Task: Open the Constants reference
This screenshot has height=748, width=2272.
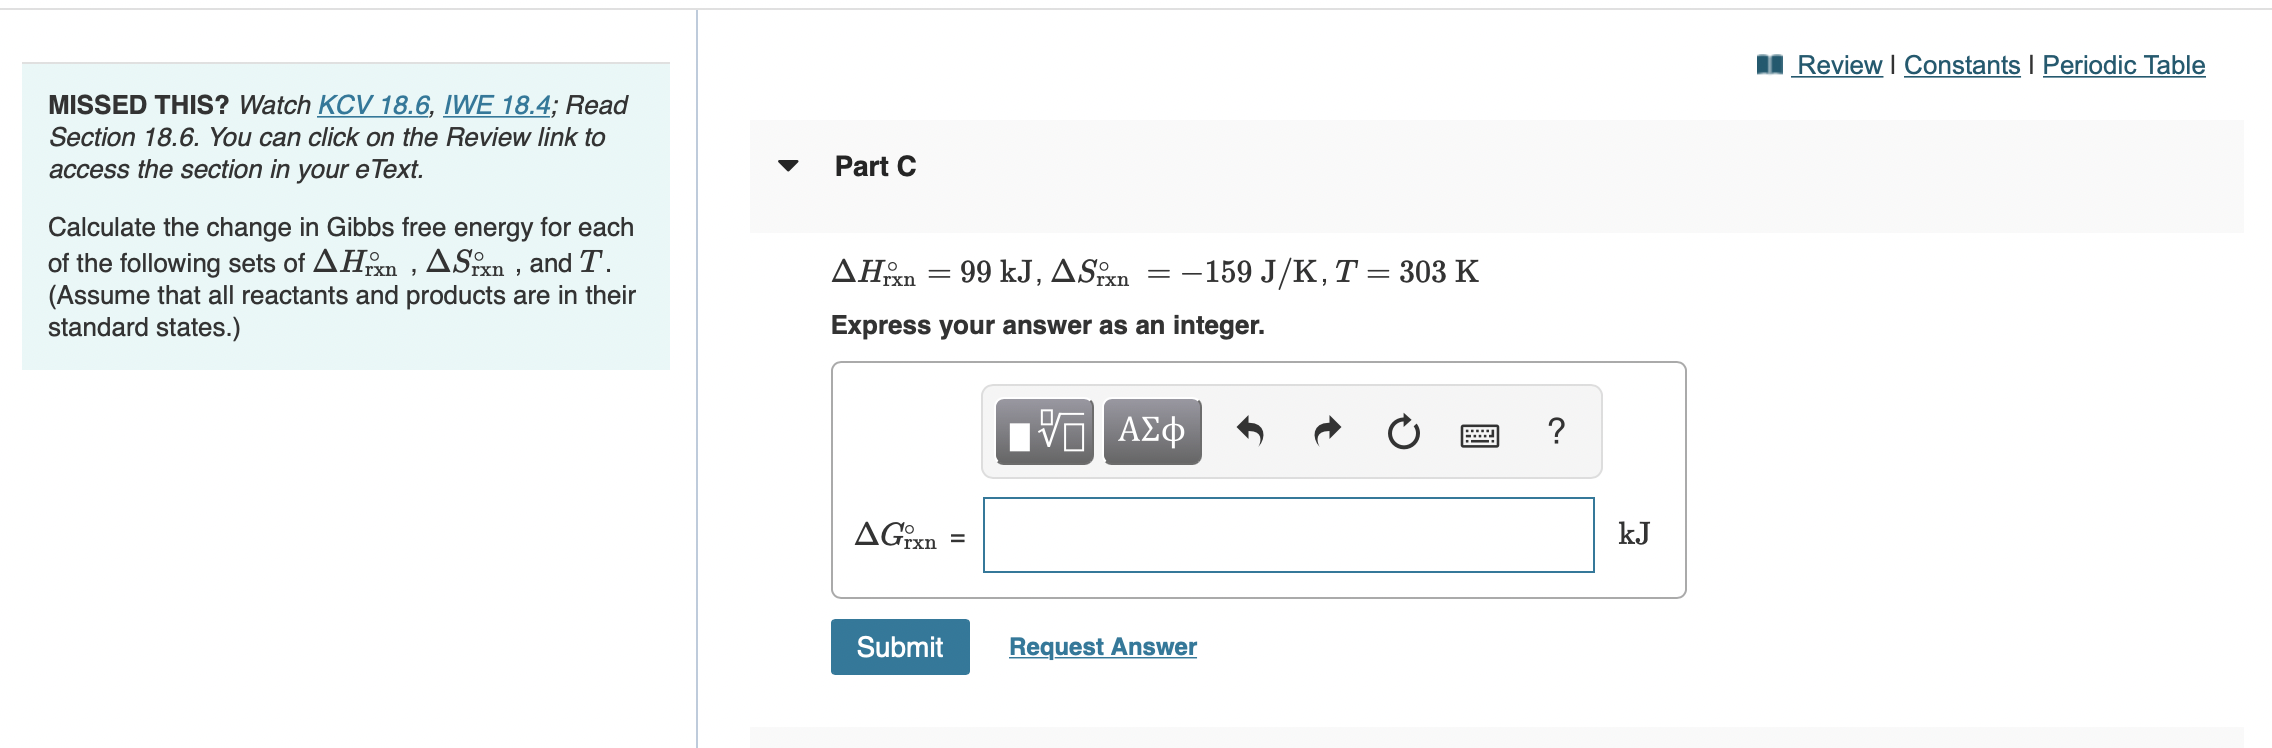Action: 1960,64
